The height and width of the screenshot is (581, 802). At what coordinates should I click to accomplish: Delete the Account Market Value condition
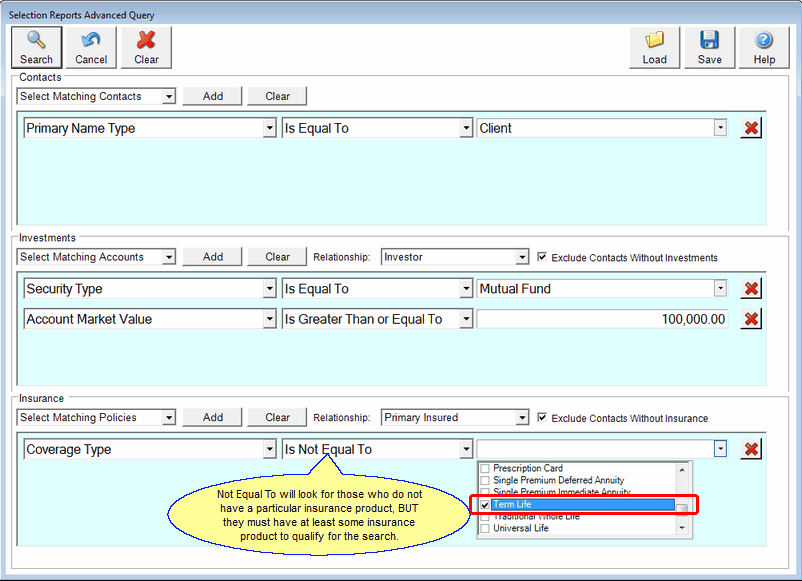pyautogui.click(x=750, y=319)
